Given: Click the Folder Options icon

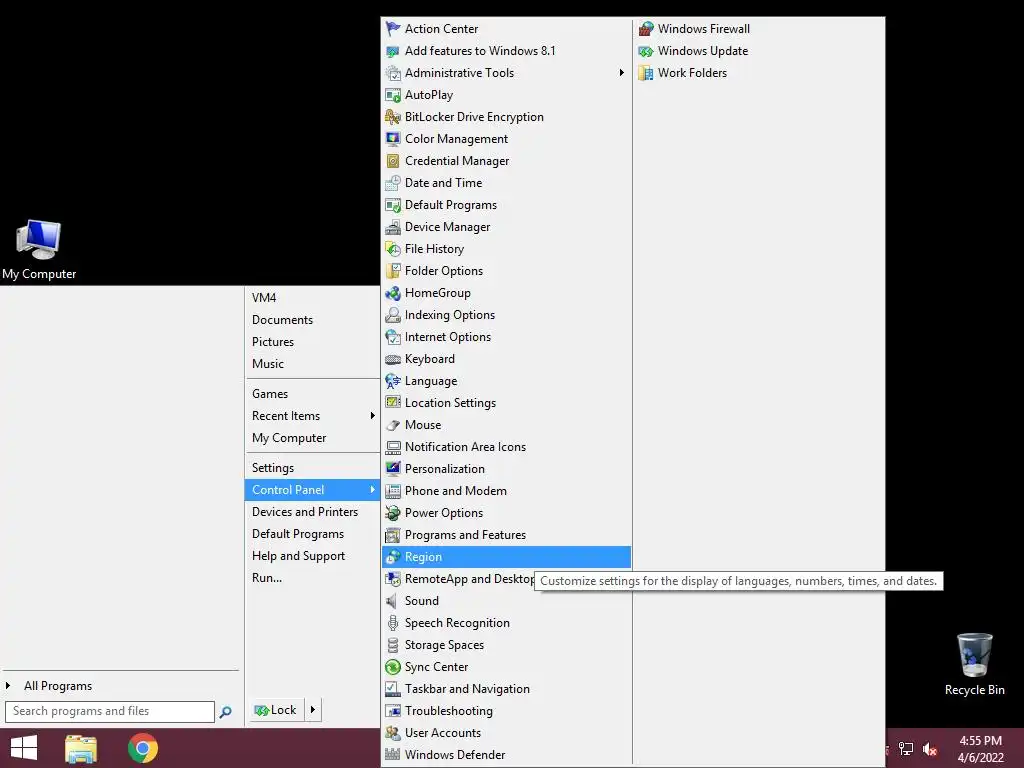Looking at the screenshot, I should point(392,271).
